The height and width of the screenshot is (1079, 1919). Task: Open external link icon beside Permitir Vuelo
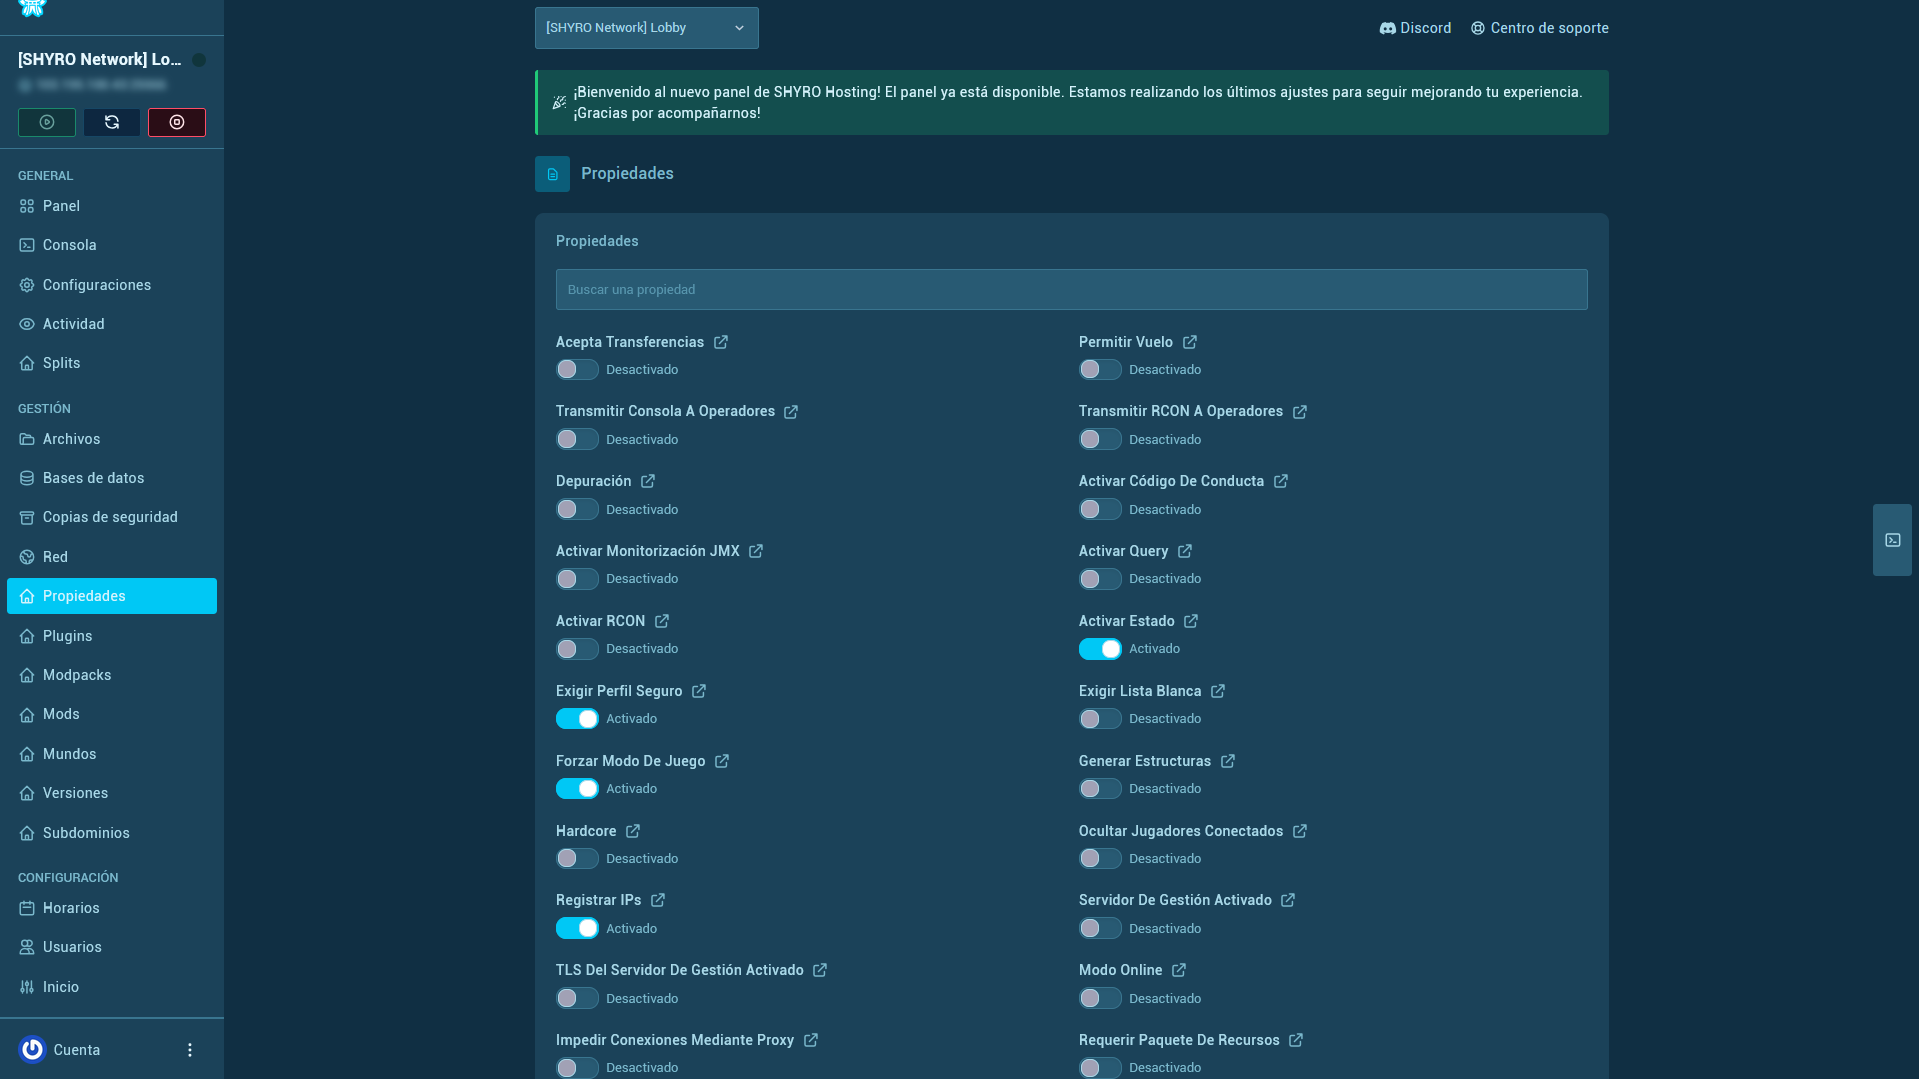(x=1190, y=342)
